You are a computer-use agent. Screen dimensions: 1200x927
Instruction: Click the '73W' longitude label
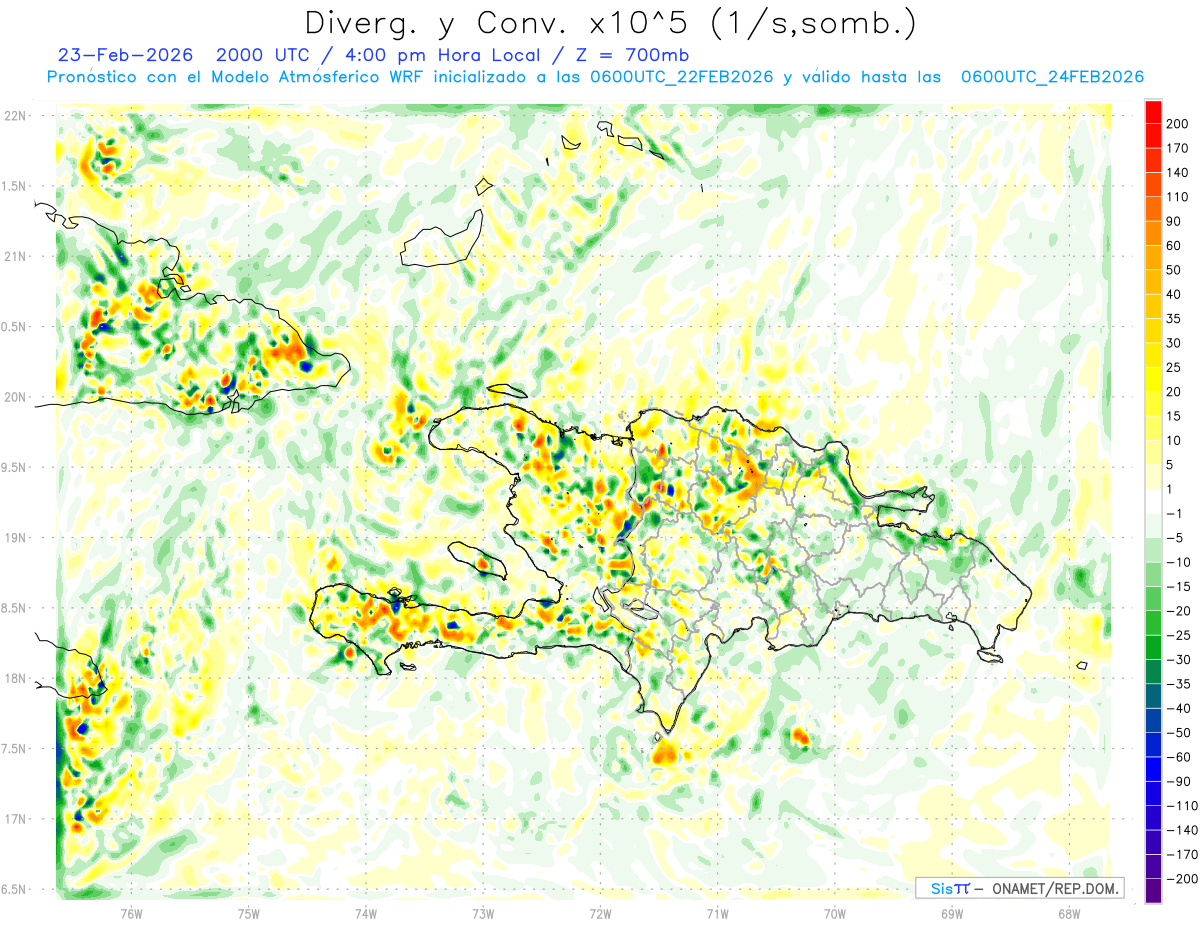point(483,913)
